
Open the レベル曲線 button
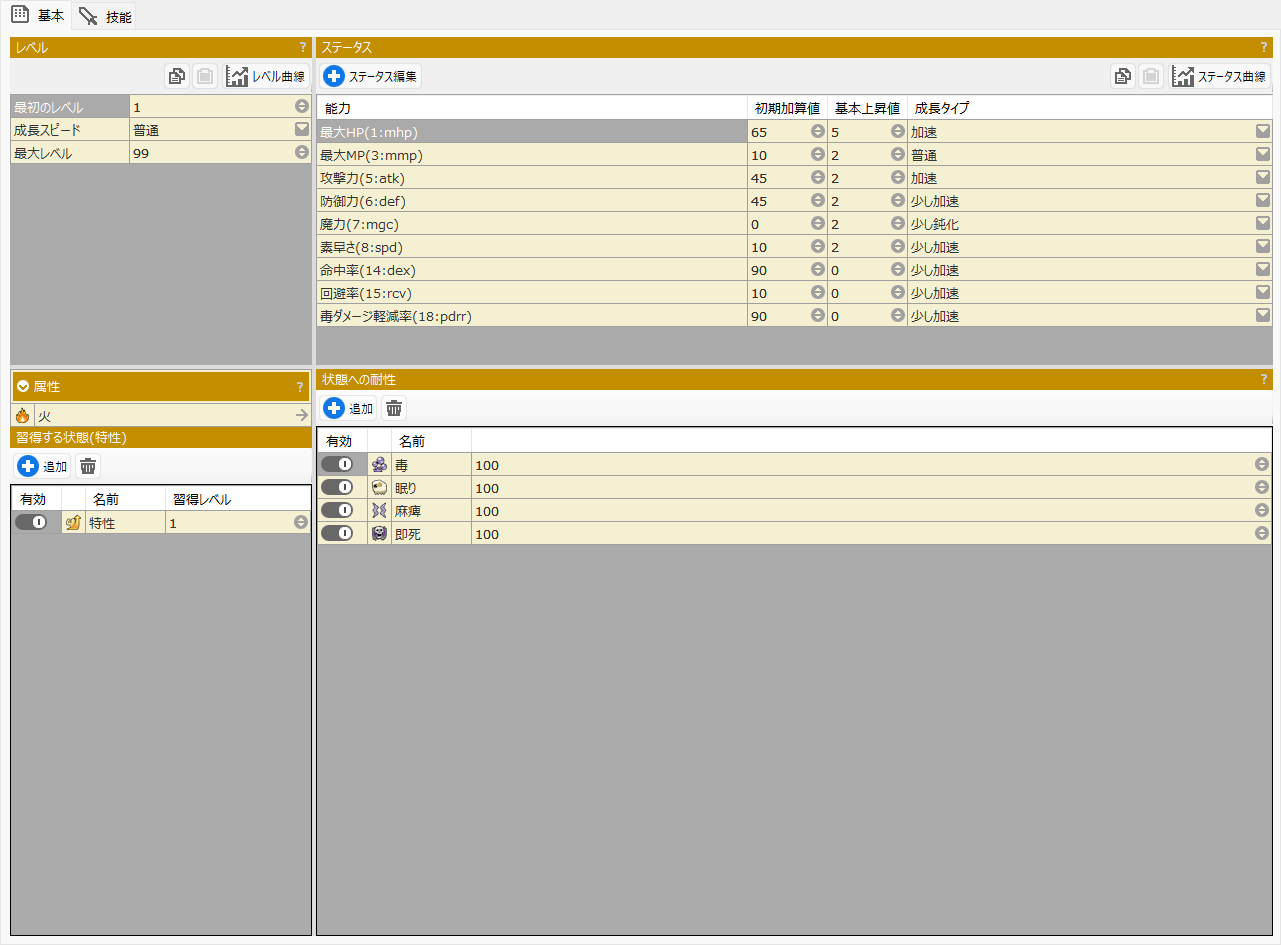point(266,76)
